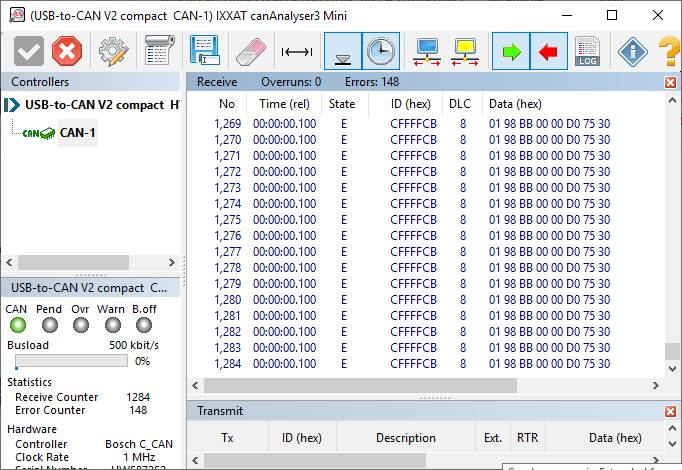682x470 pixels.
Task: Toggle the relative time clock button
Action: [381, 51]
